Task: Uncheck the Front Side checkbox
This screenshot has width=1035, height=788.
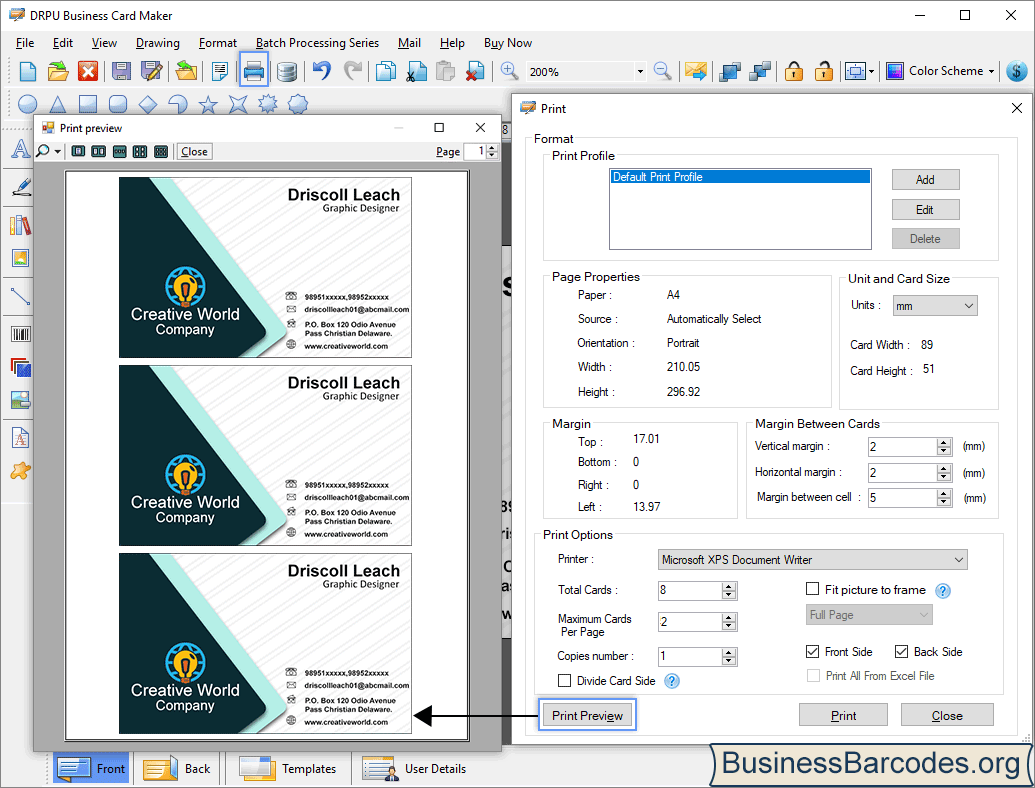Action: [813, 651]
